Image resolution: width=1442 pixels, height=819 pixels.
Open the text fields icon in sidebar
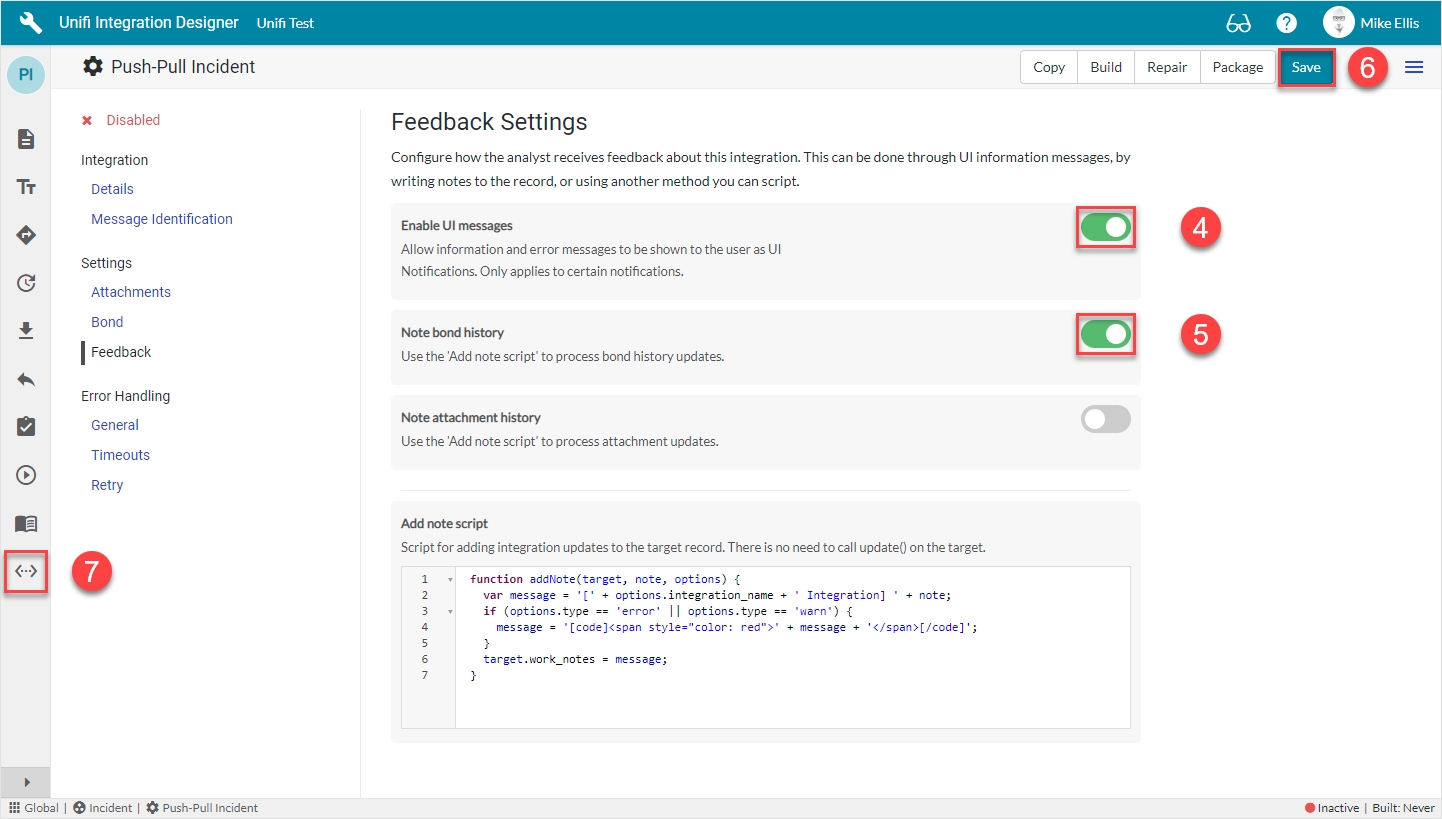coord(26,187)
